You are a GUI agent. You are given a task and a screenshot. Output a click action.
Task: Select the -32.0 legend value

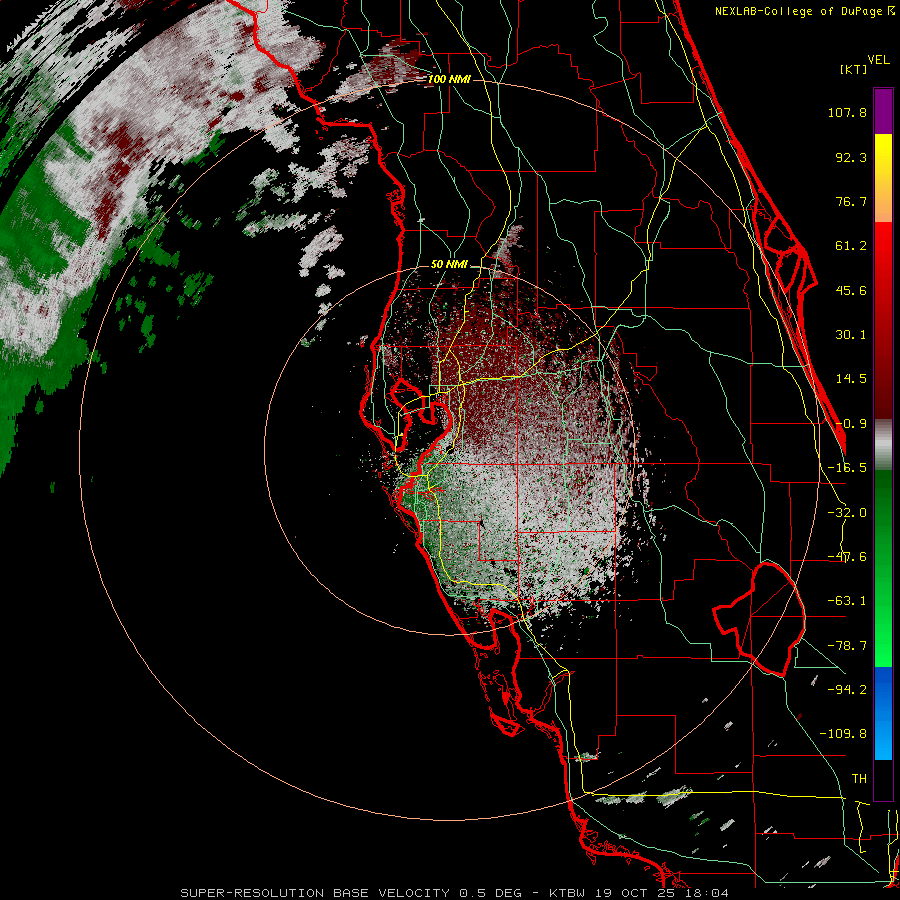847,513
